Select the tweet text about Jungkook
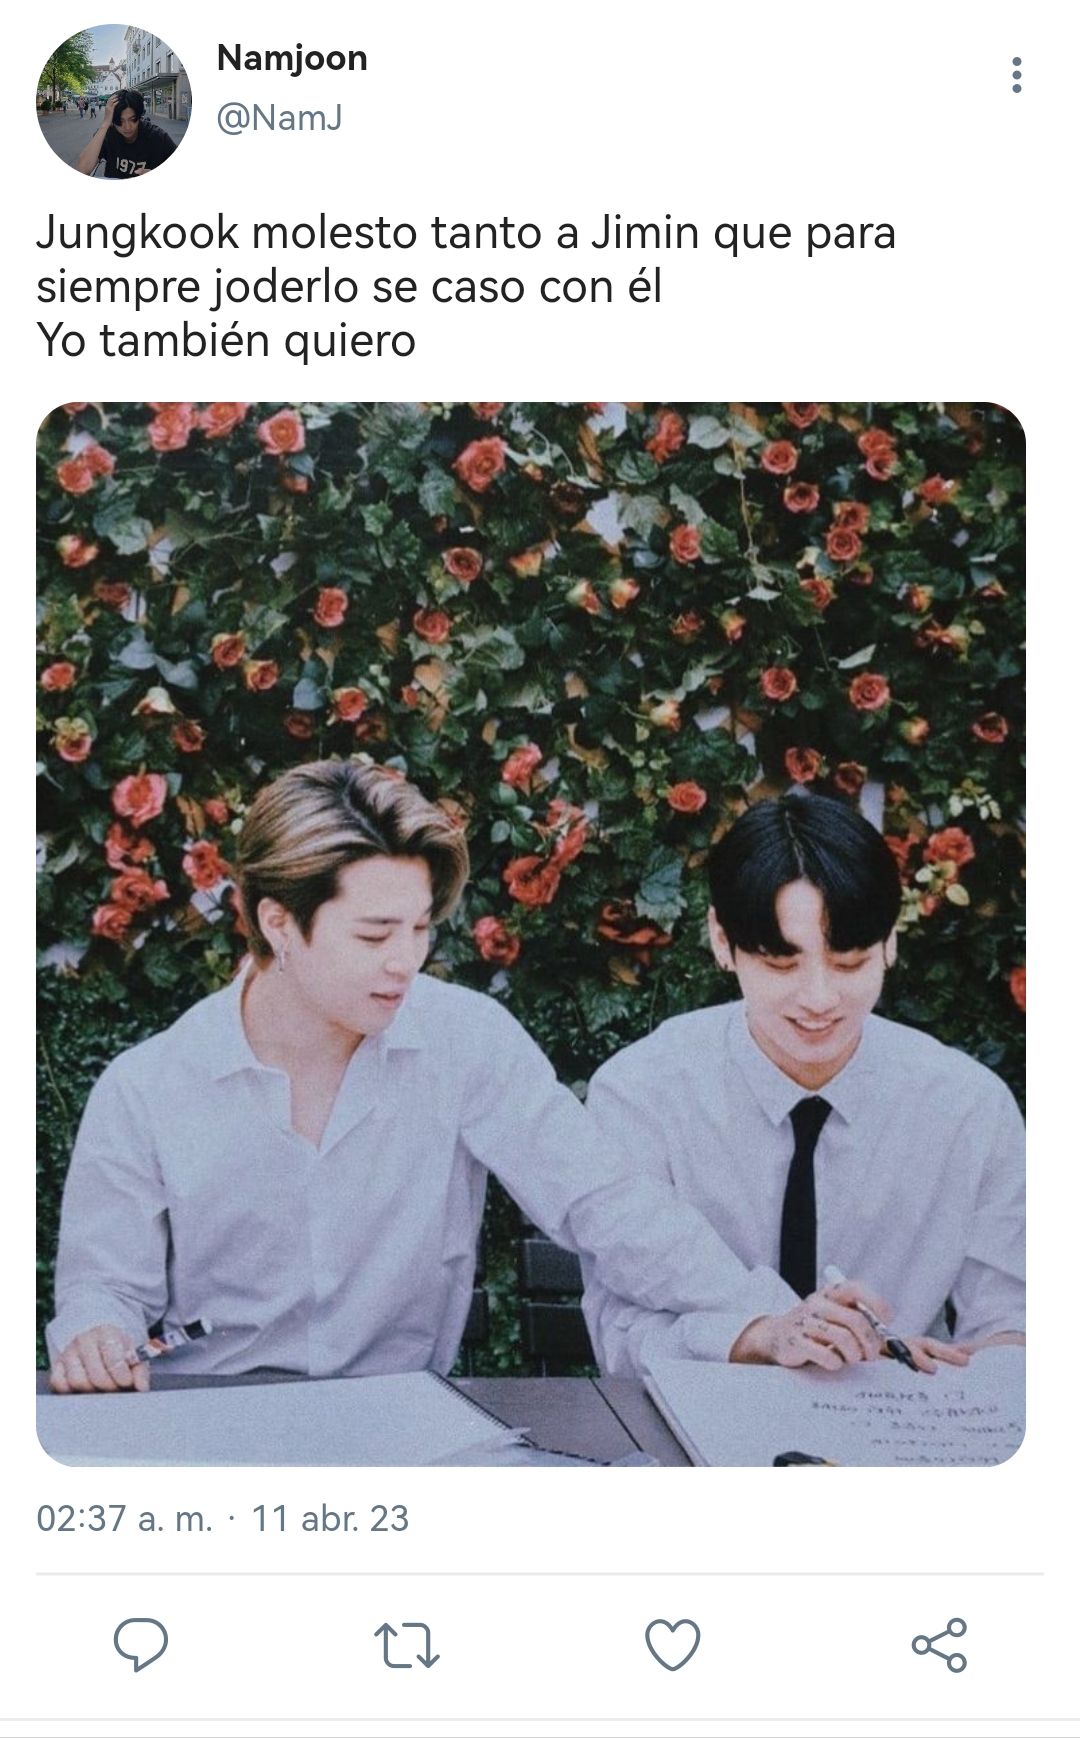1080x1738 pixels. (x=466, y=286)
